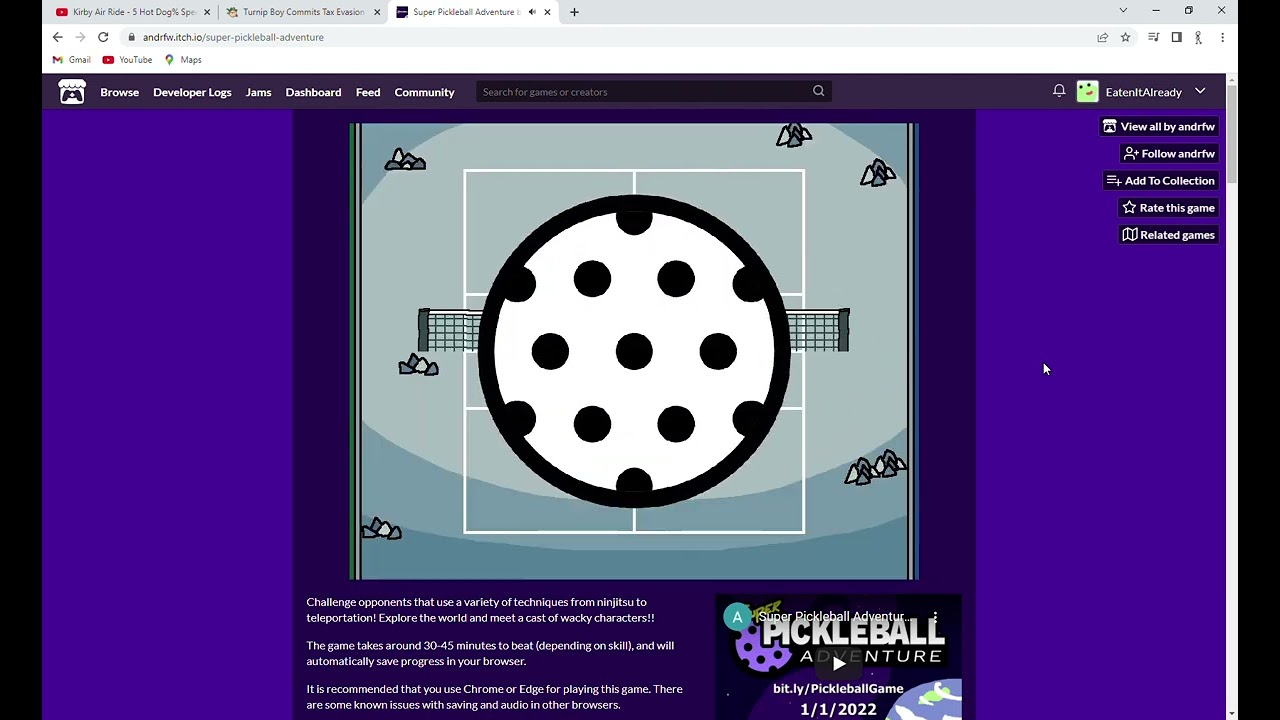Close the Super Pickleball Adventure tab

point(547,12)
